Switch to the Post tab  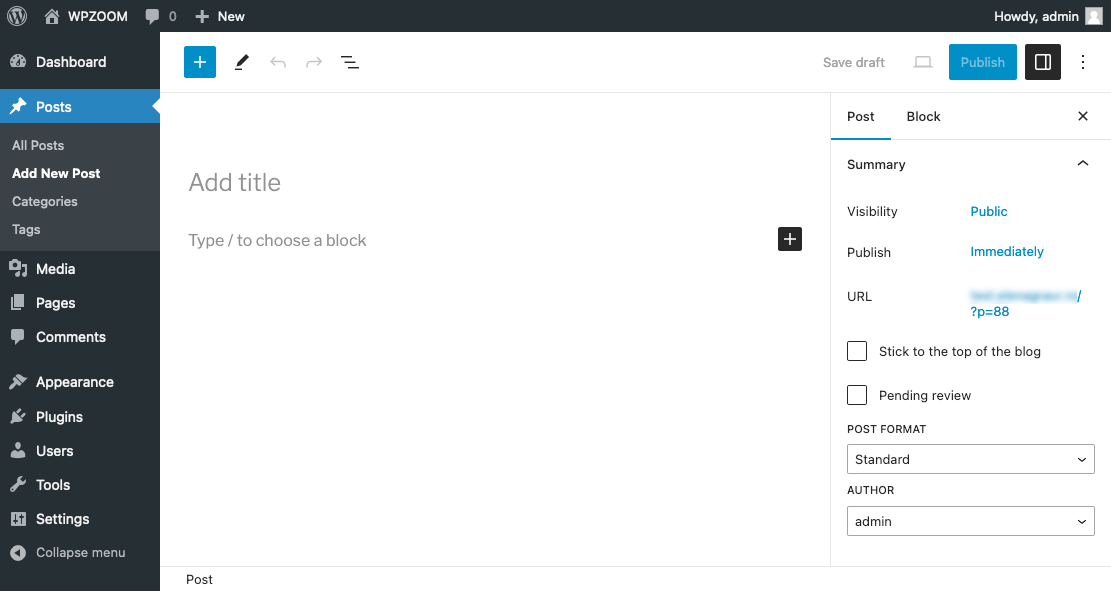click(x=861, y=116)
